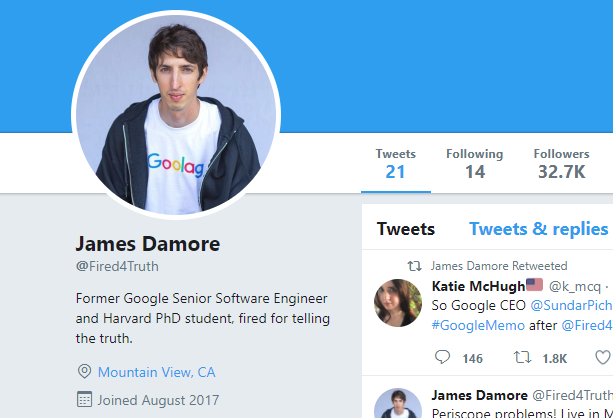Click the location pin icon near Mountain View
Screen dimensions: 613x418
tap(84, 371)
